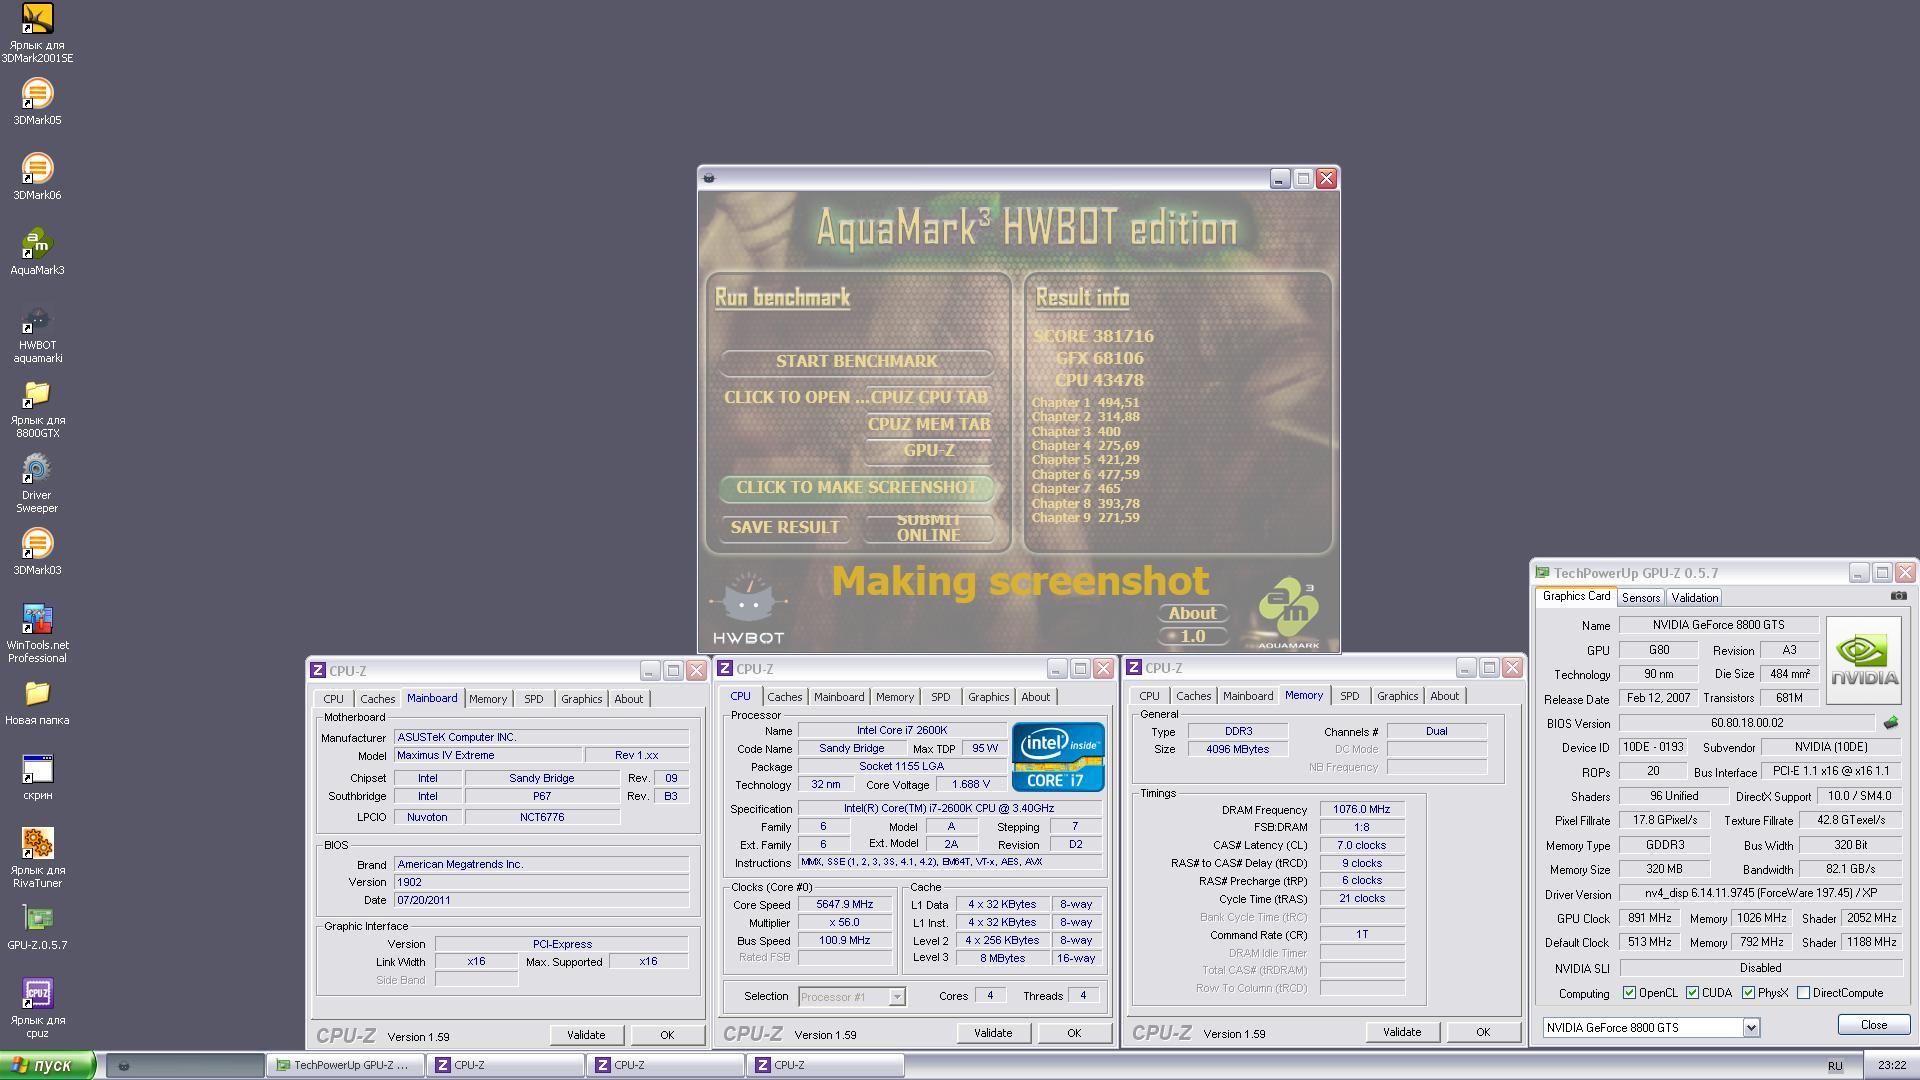Click the SCORE 381716 result text
This screenshot has width=1920, height=1080.
pos(1094,336)
